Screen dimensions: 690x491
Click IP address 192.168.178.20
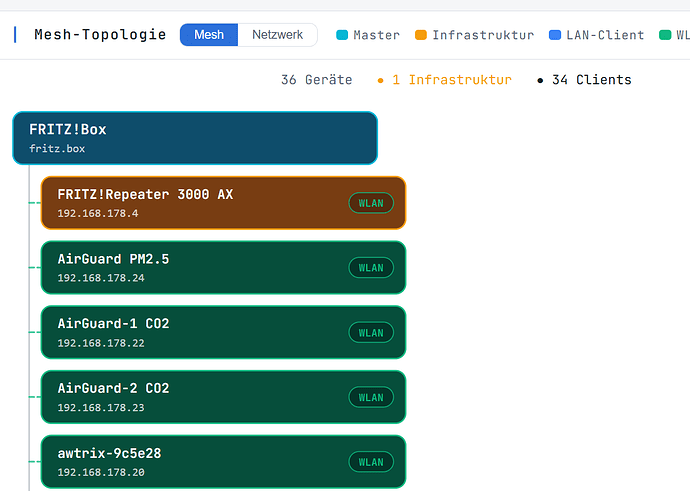(x=101, y=472)
